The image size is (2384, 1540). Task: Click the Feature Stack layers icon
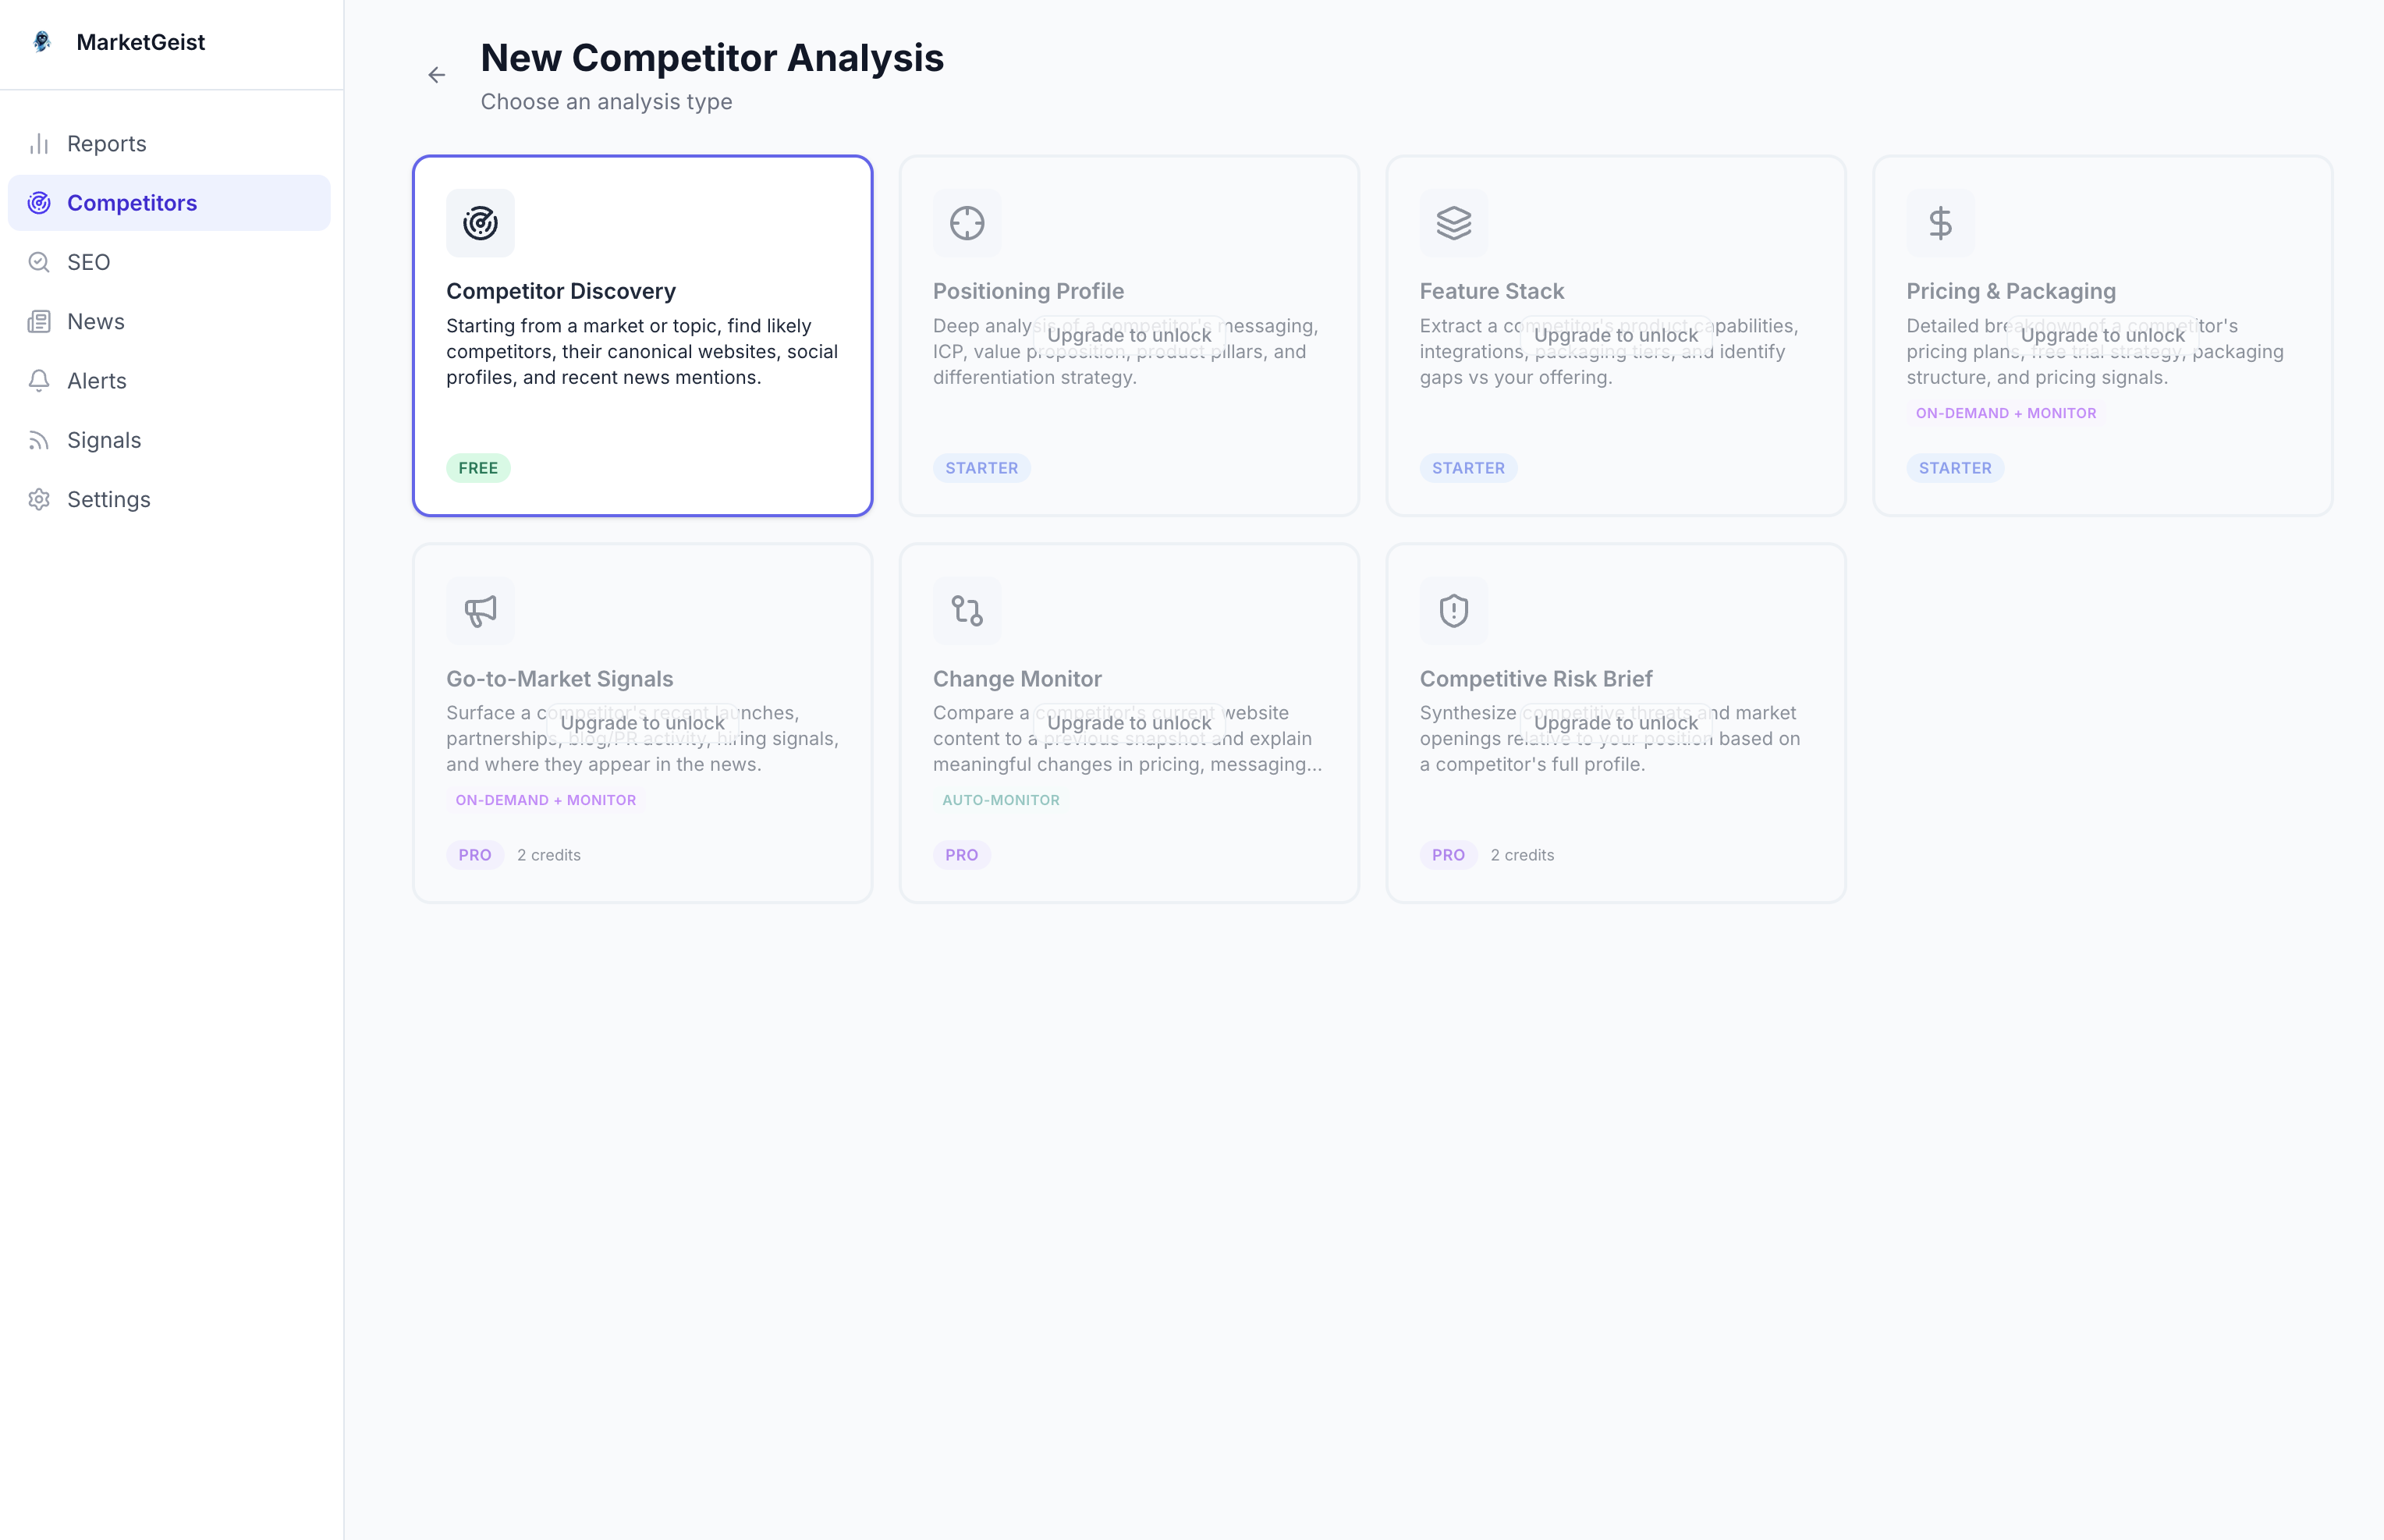(x=1453, y=222)
